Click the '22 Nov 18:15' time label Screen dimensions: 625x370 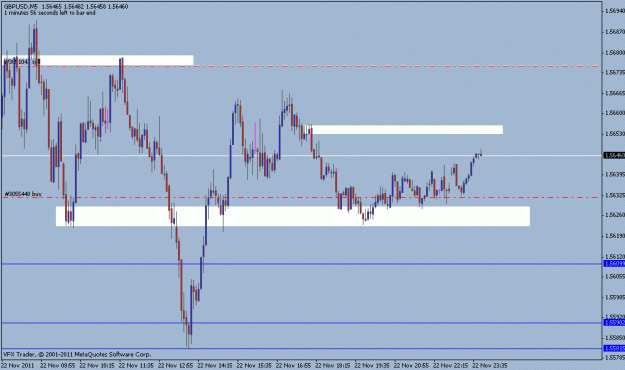[x=333, y=365]
